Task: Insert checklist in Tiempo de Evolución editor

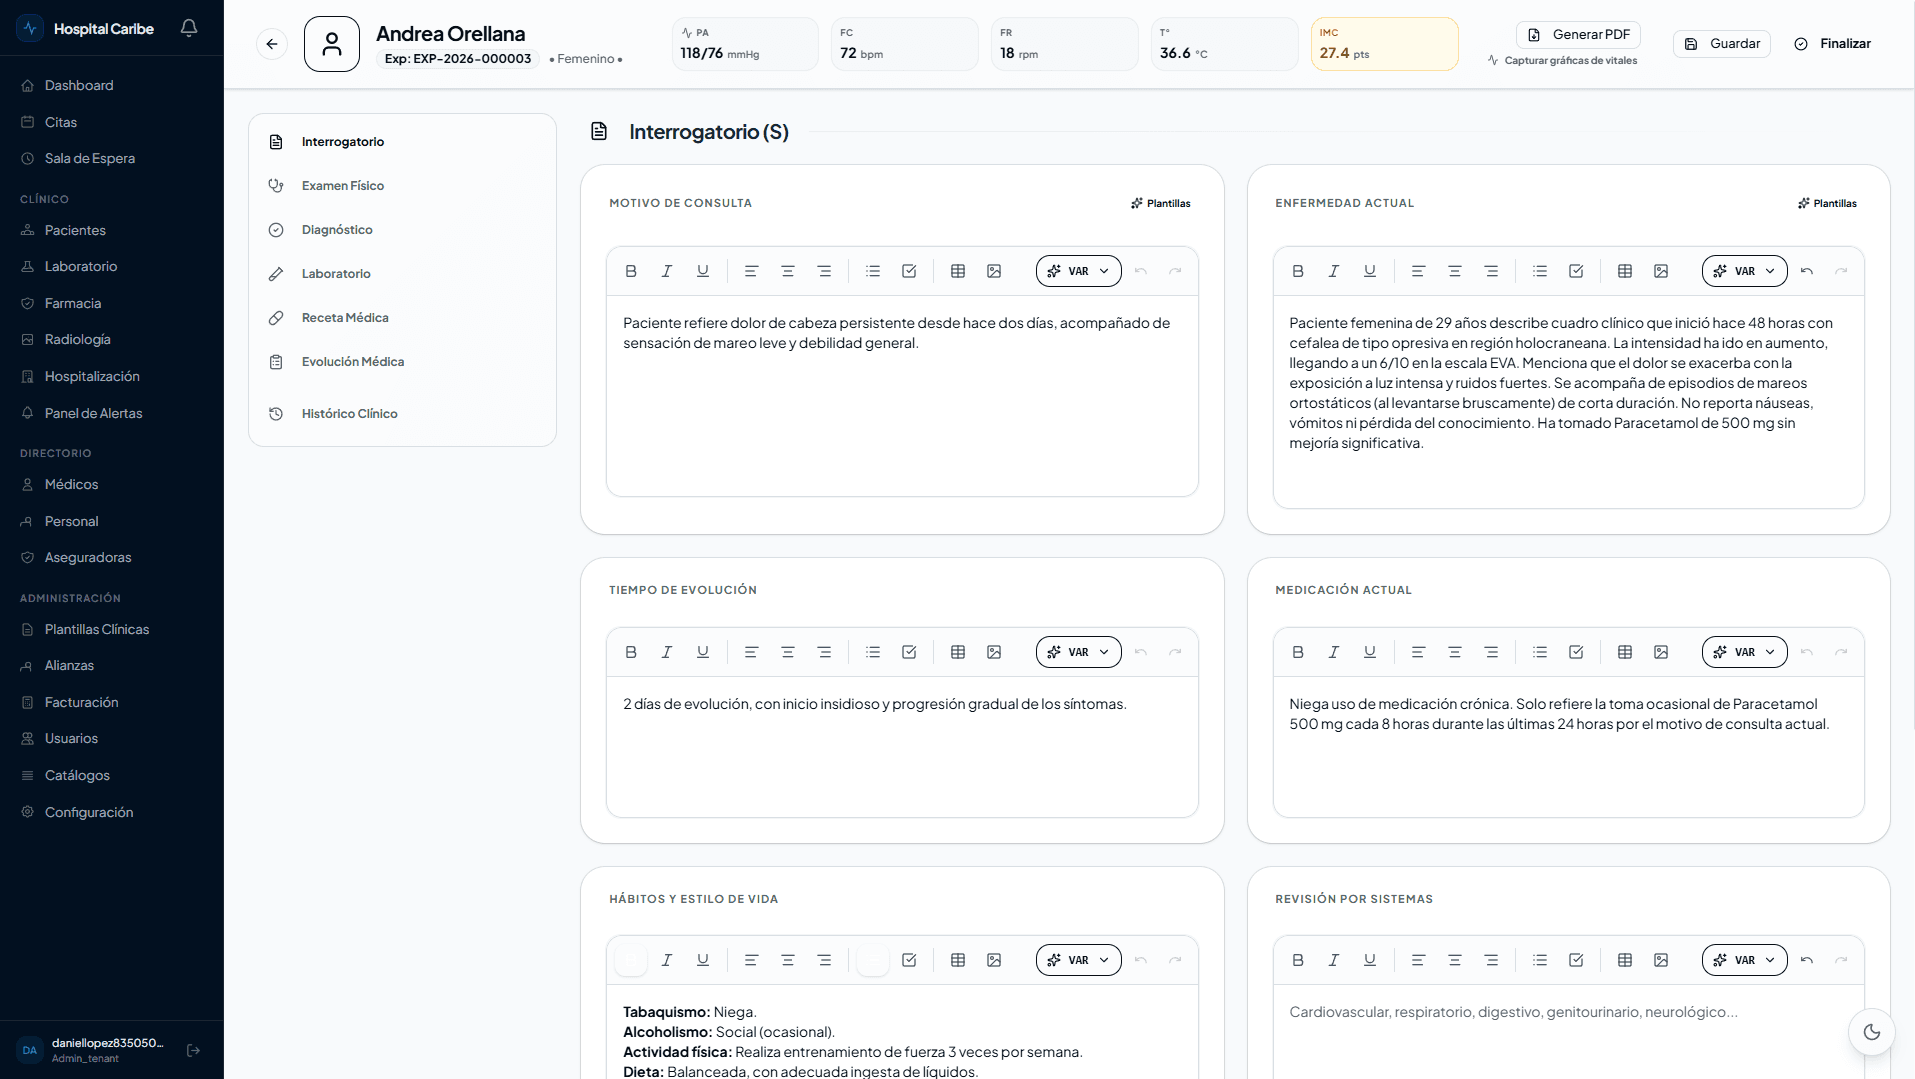Action: coord(909,652)
